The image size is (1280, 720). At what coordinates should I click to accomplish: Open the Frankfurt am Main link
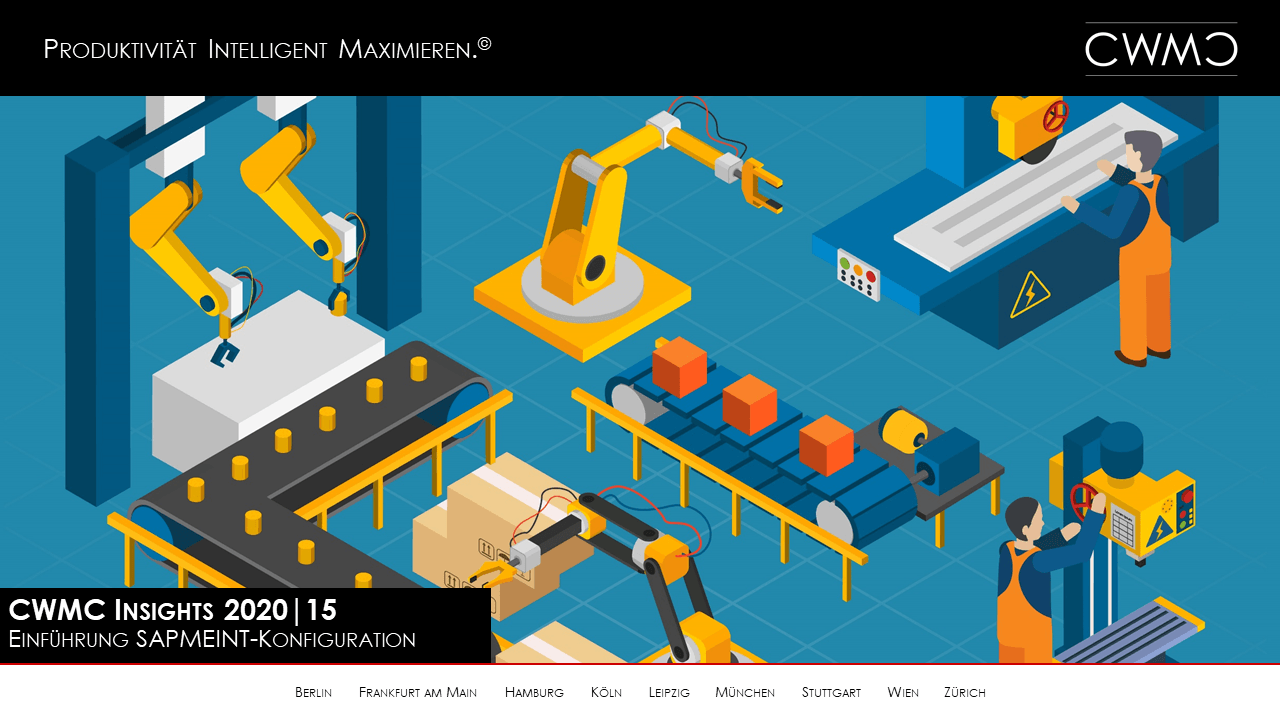417,692
